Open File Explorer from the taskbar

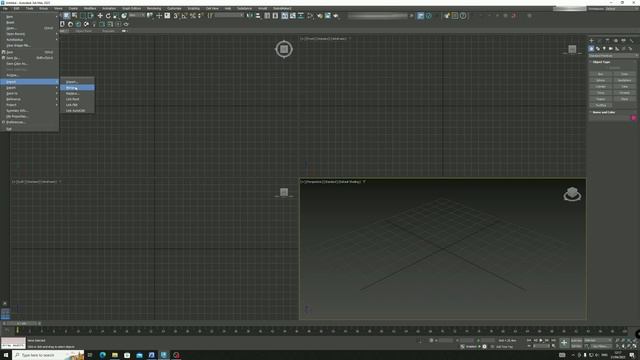115,355
